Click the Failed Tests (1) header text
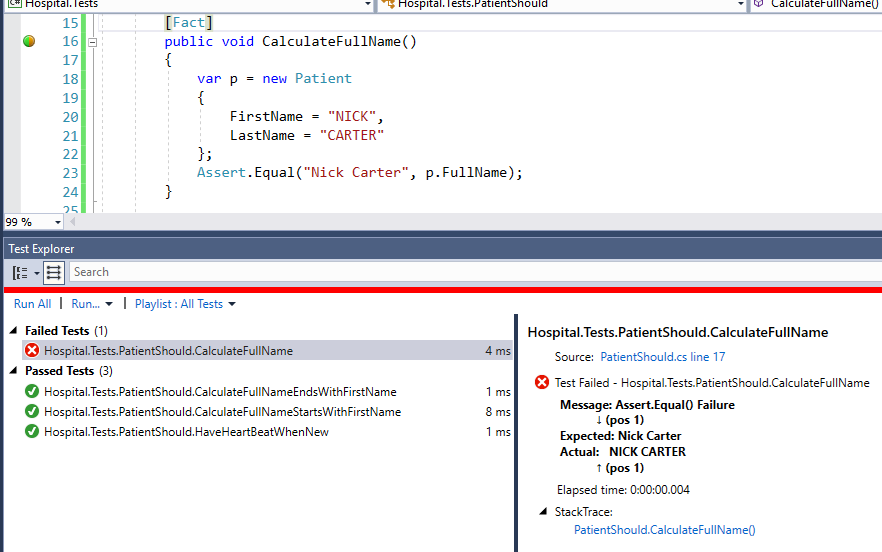The width and height of the screenshot is (882, 552). [x=66, y=331]
